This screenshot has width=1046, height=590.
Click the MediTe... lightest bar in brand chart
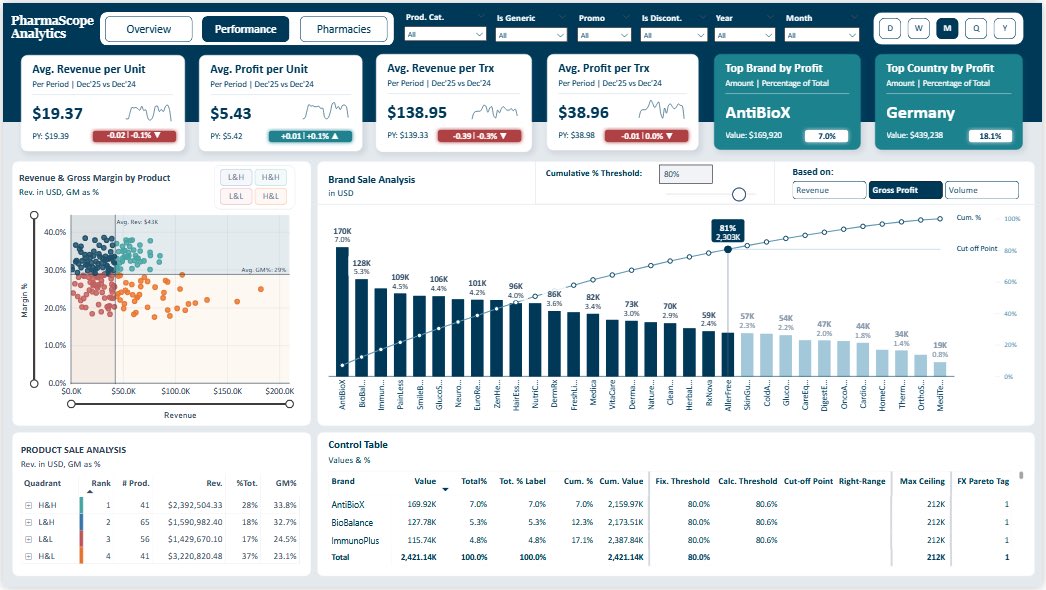(x=940, y=370)
